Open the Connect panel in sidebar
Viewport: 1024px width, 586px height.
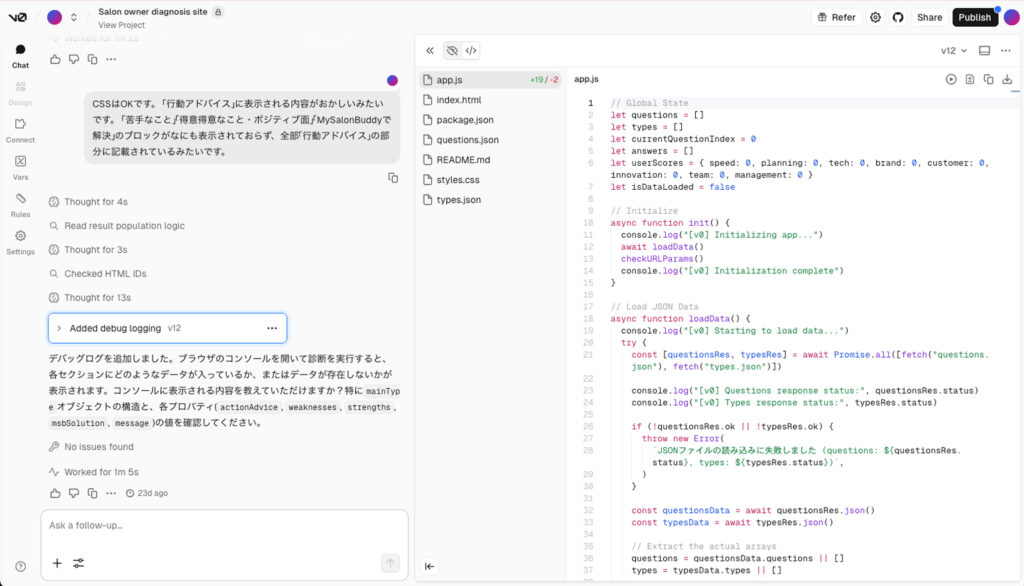[x=20, y=129]
